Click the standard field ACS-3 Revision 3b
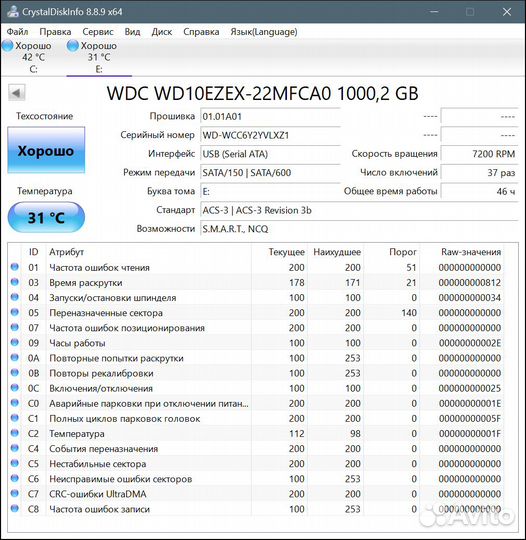Image resolution: width=526 pixels, height=540 pixels. (359, 210)
